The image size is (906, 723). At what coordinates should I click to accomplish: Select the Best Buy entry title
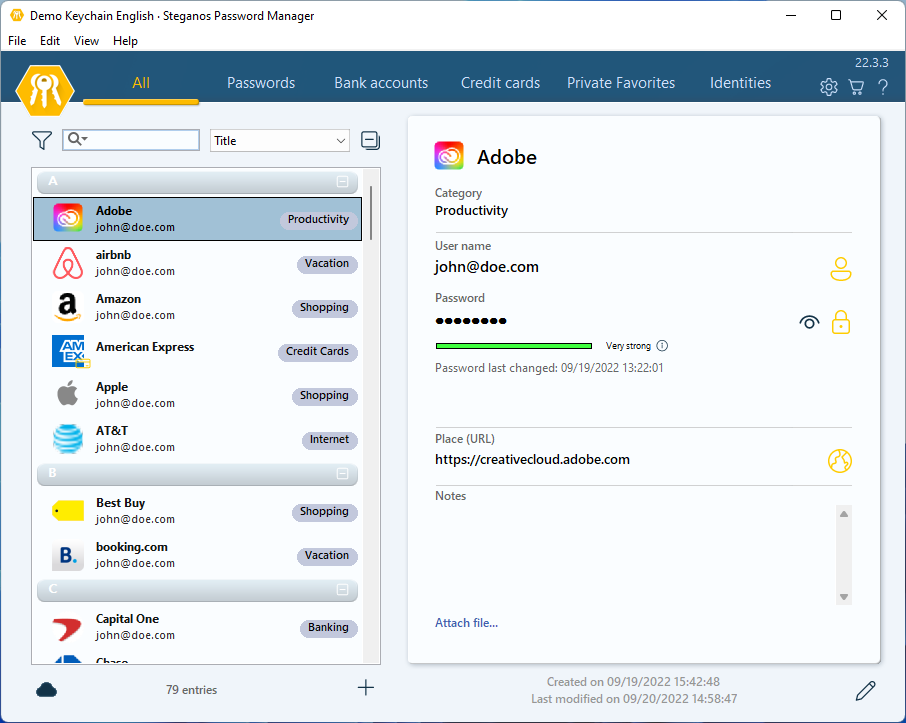[x=120, y=503]
